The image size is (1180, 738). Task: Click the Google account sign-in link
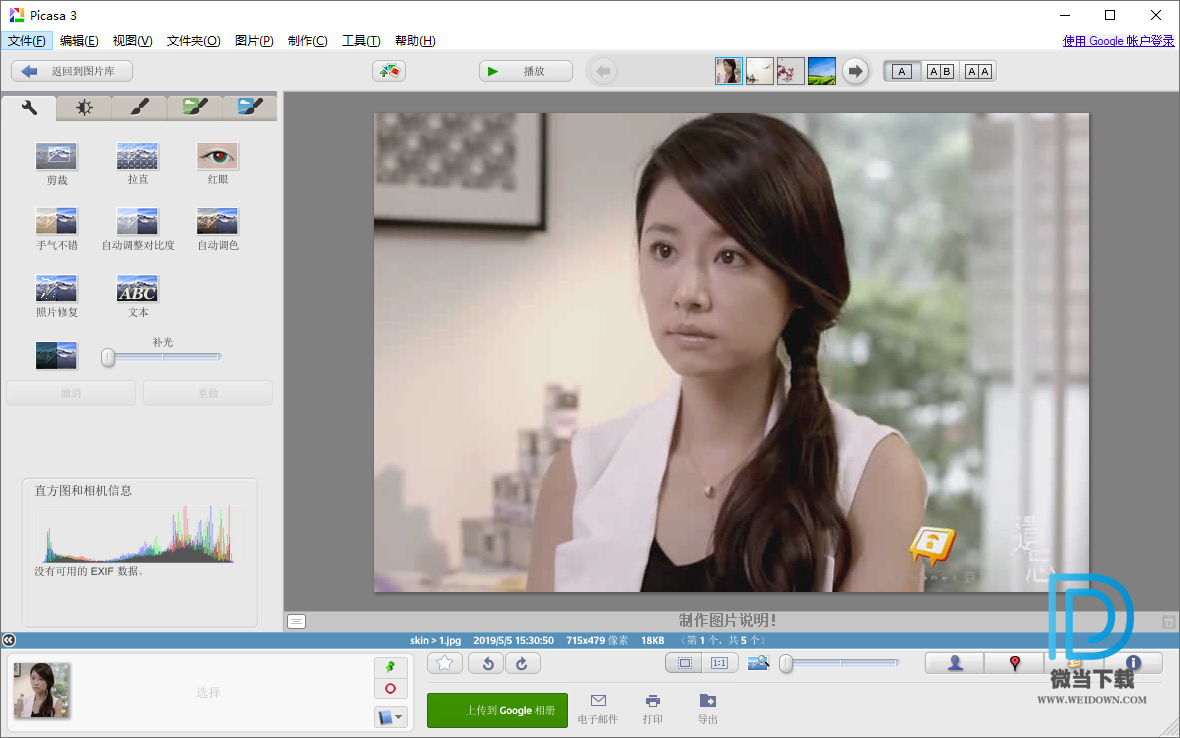click(1118, 41)
